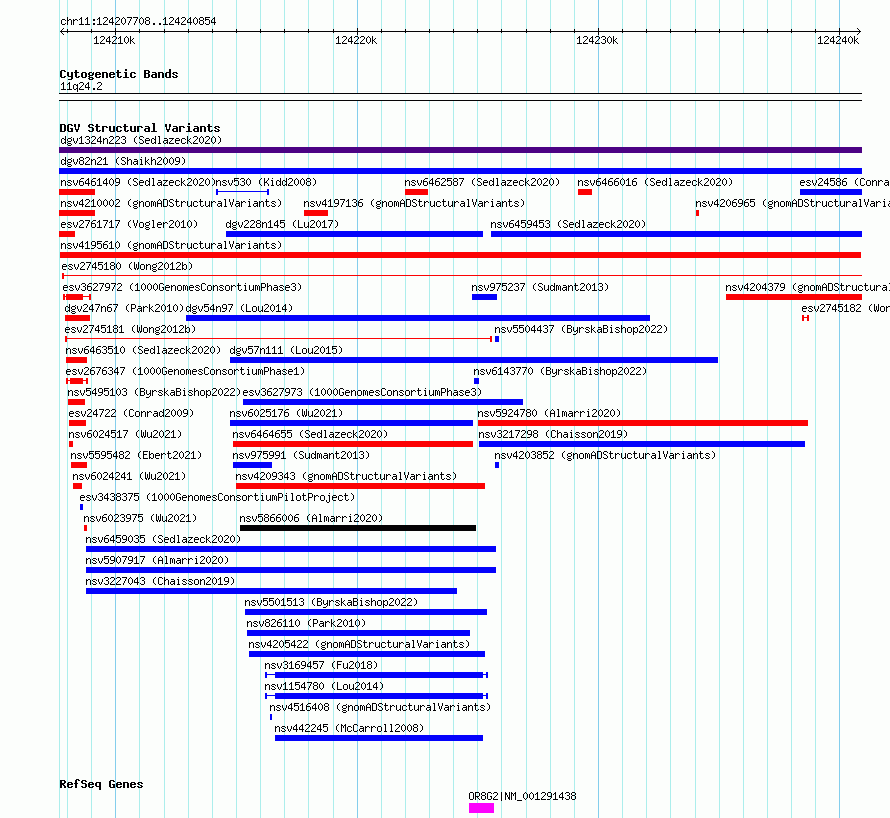890x818 pixels.
Task: Click esv24722 (Conrad2009) label
Action: pos(131,413)
